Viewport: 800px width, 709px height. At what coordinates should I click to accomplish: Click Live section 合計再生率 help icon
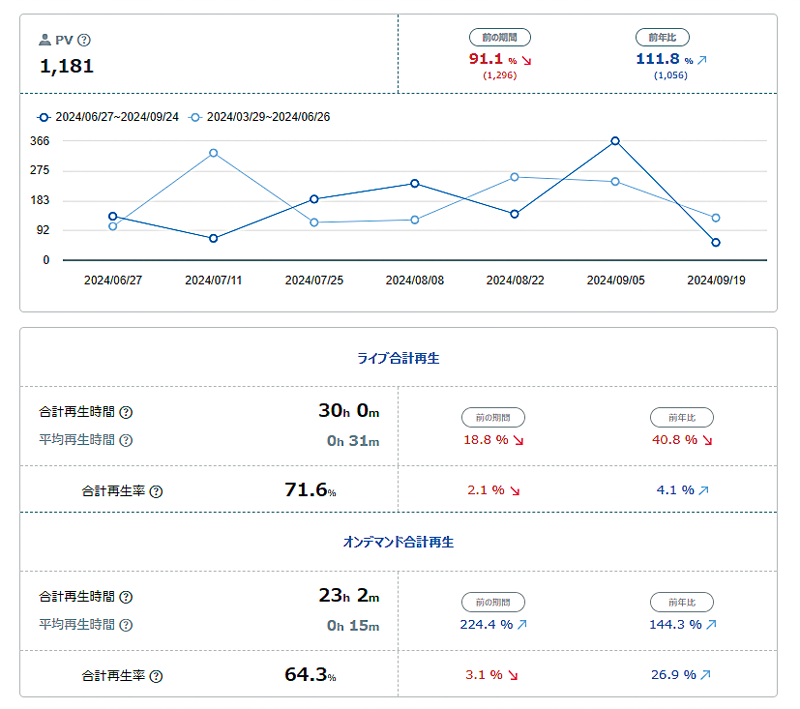tap(156, 491)
